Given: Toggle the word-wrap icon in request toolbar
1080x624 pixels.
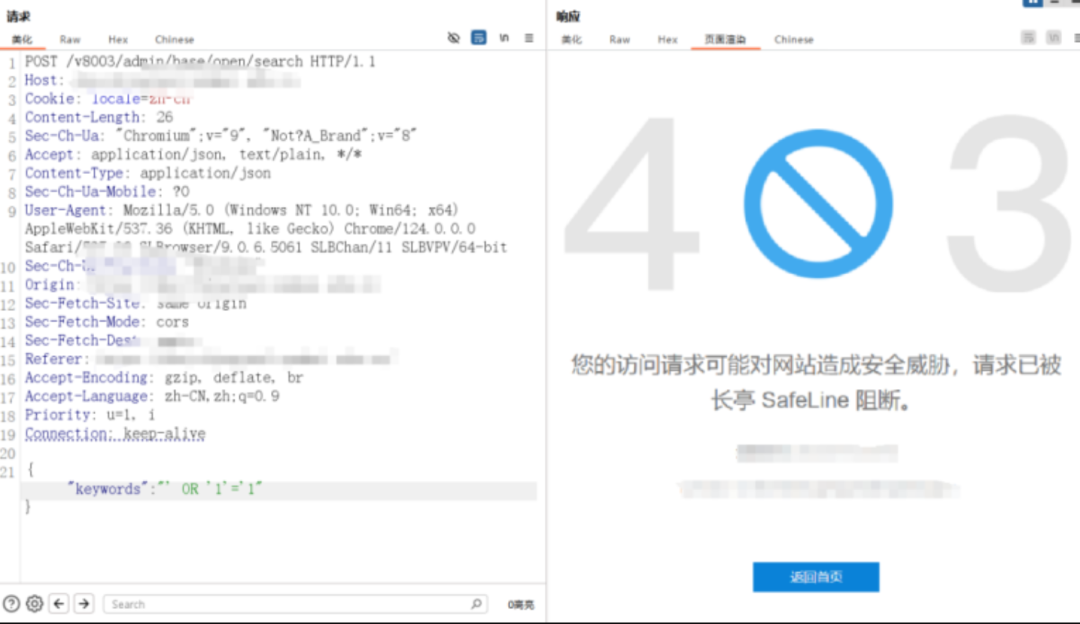Looking at the screenshot, I should pos(479,38).
